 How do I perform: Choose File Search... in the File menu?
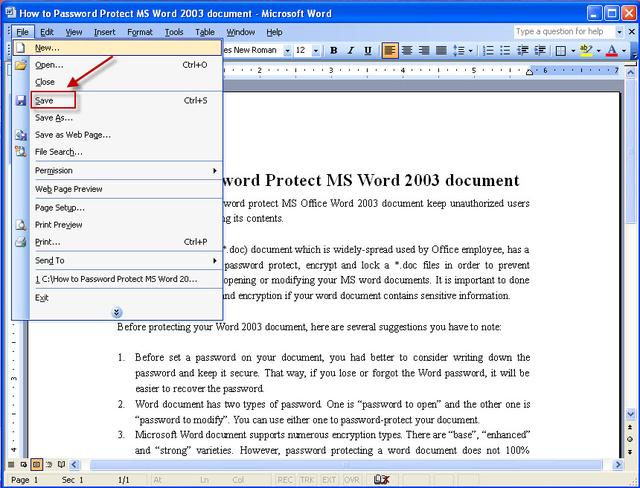click(x=118, y=152)
